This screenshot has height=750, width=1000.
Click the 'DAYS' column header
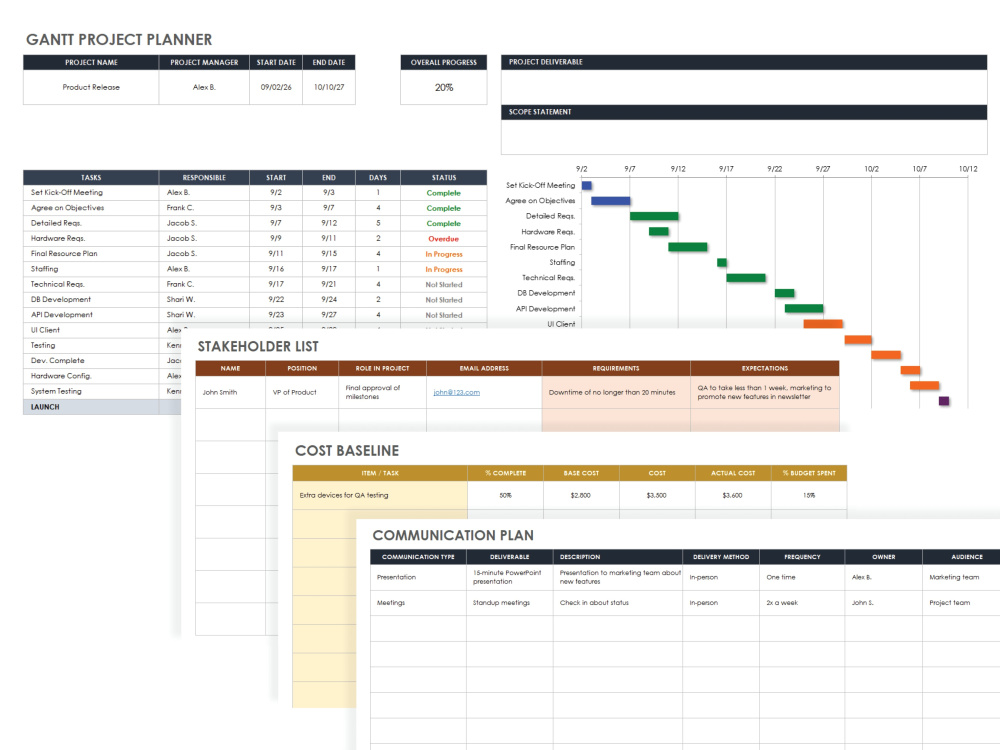(378, 177)
